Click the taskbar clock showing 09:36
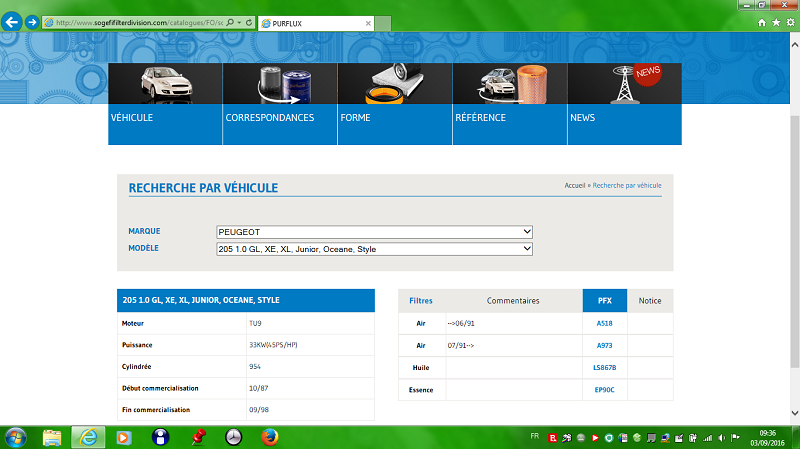The height and width of the screenshot is (449, 800). (767, 438)
